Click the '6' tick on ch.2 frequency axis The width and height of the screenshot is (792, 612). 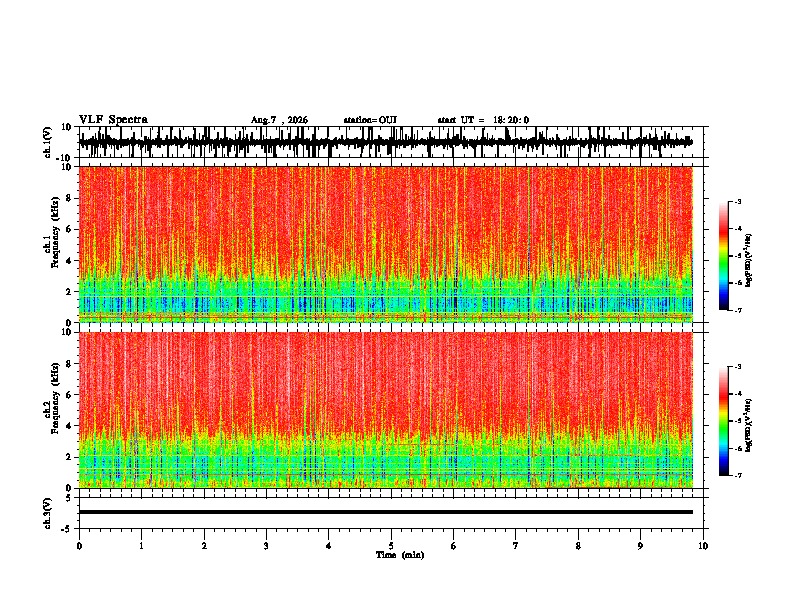69,395
